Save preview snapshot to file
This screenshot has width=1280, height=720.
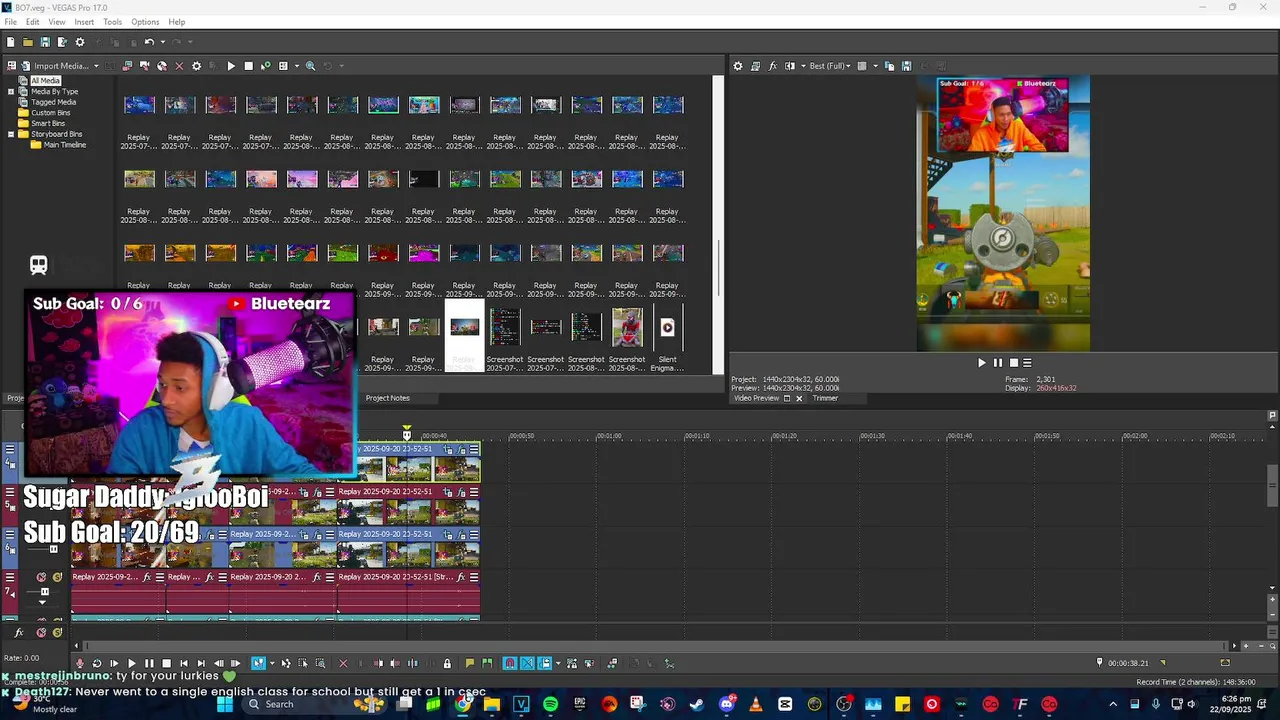[x=906, y=66]
